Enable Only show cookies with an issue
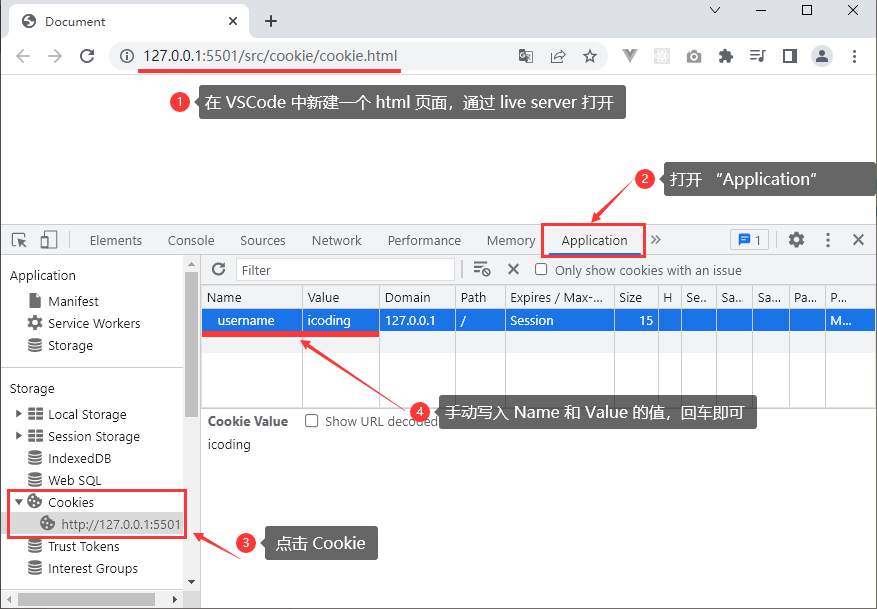Screen dimensions: 877x609 click(541, 270)
